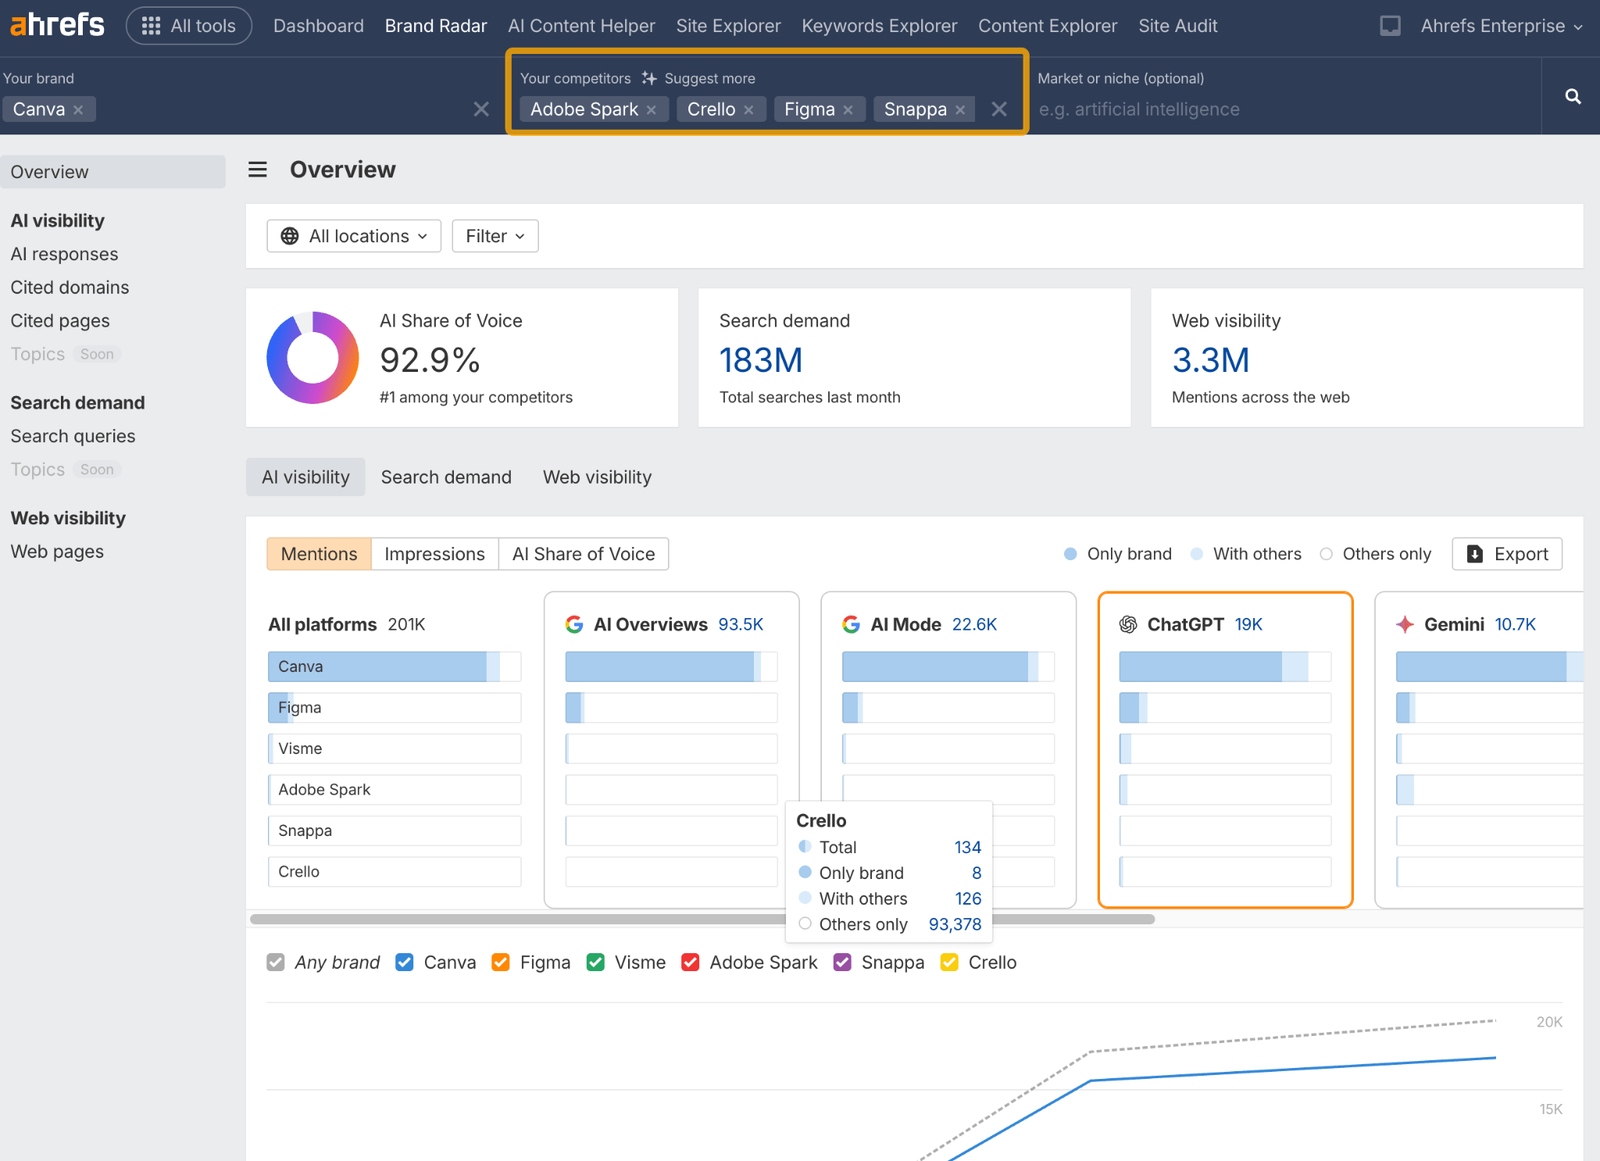Open the Dashboard nav item
The width and height of the screenshot is (1600, 1161).
tap(318, 26)
